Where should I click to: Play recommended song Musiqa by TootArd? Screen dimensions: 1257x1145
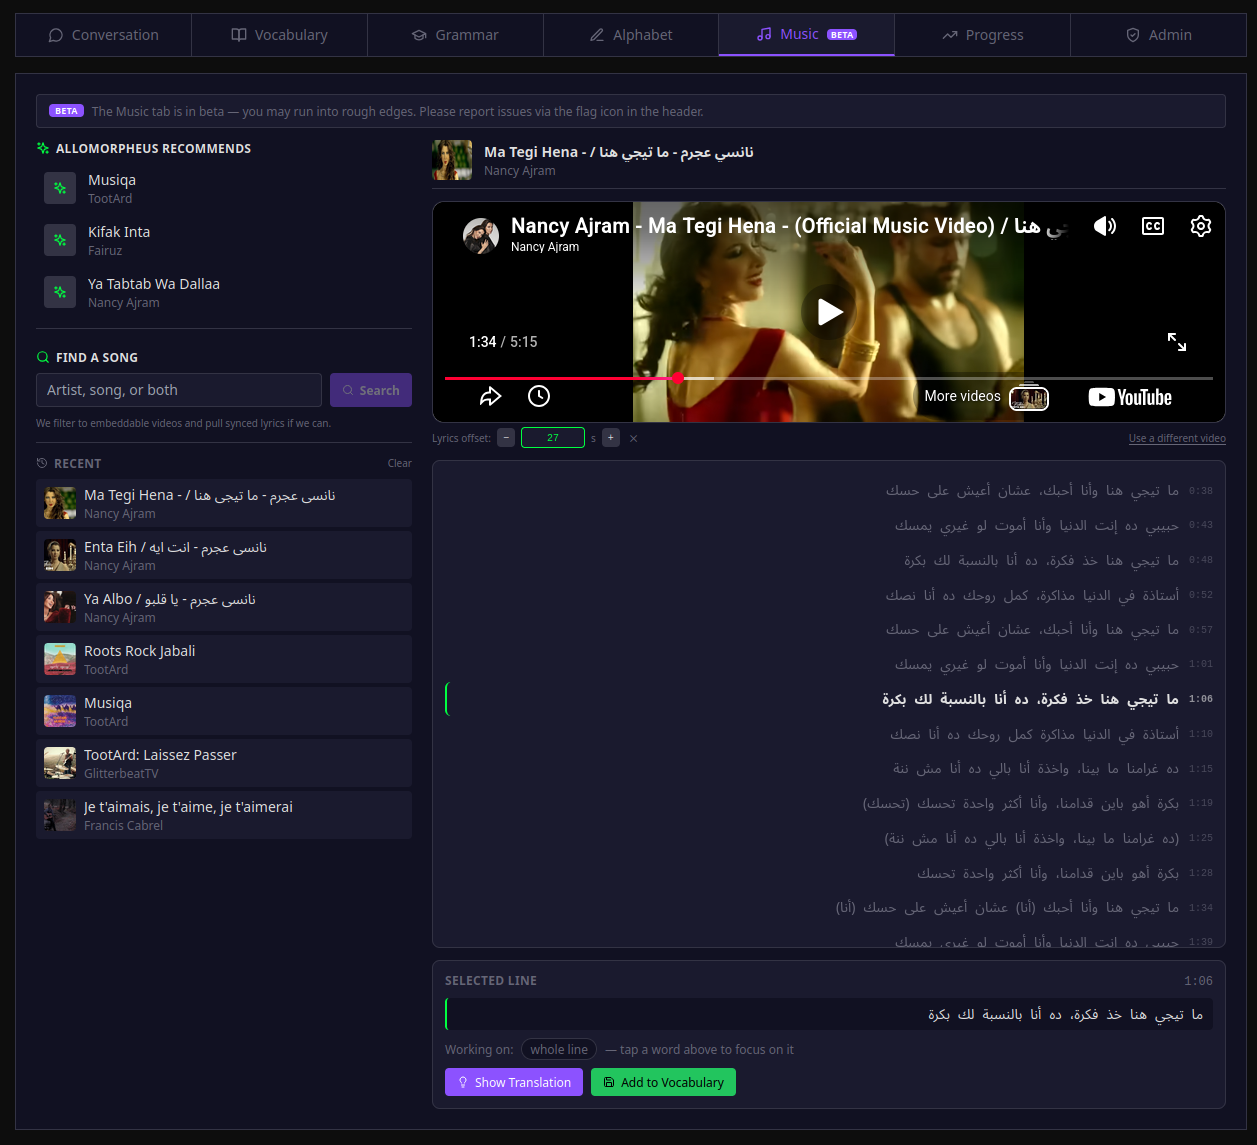click(224, 188)
